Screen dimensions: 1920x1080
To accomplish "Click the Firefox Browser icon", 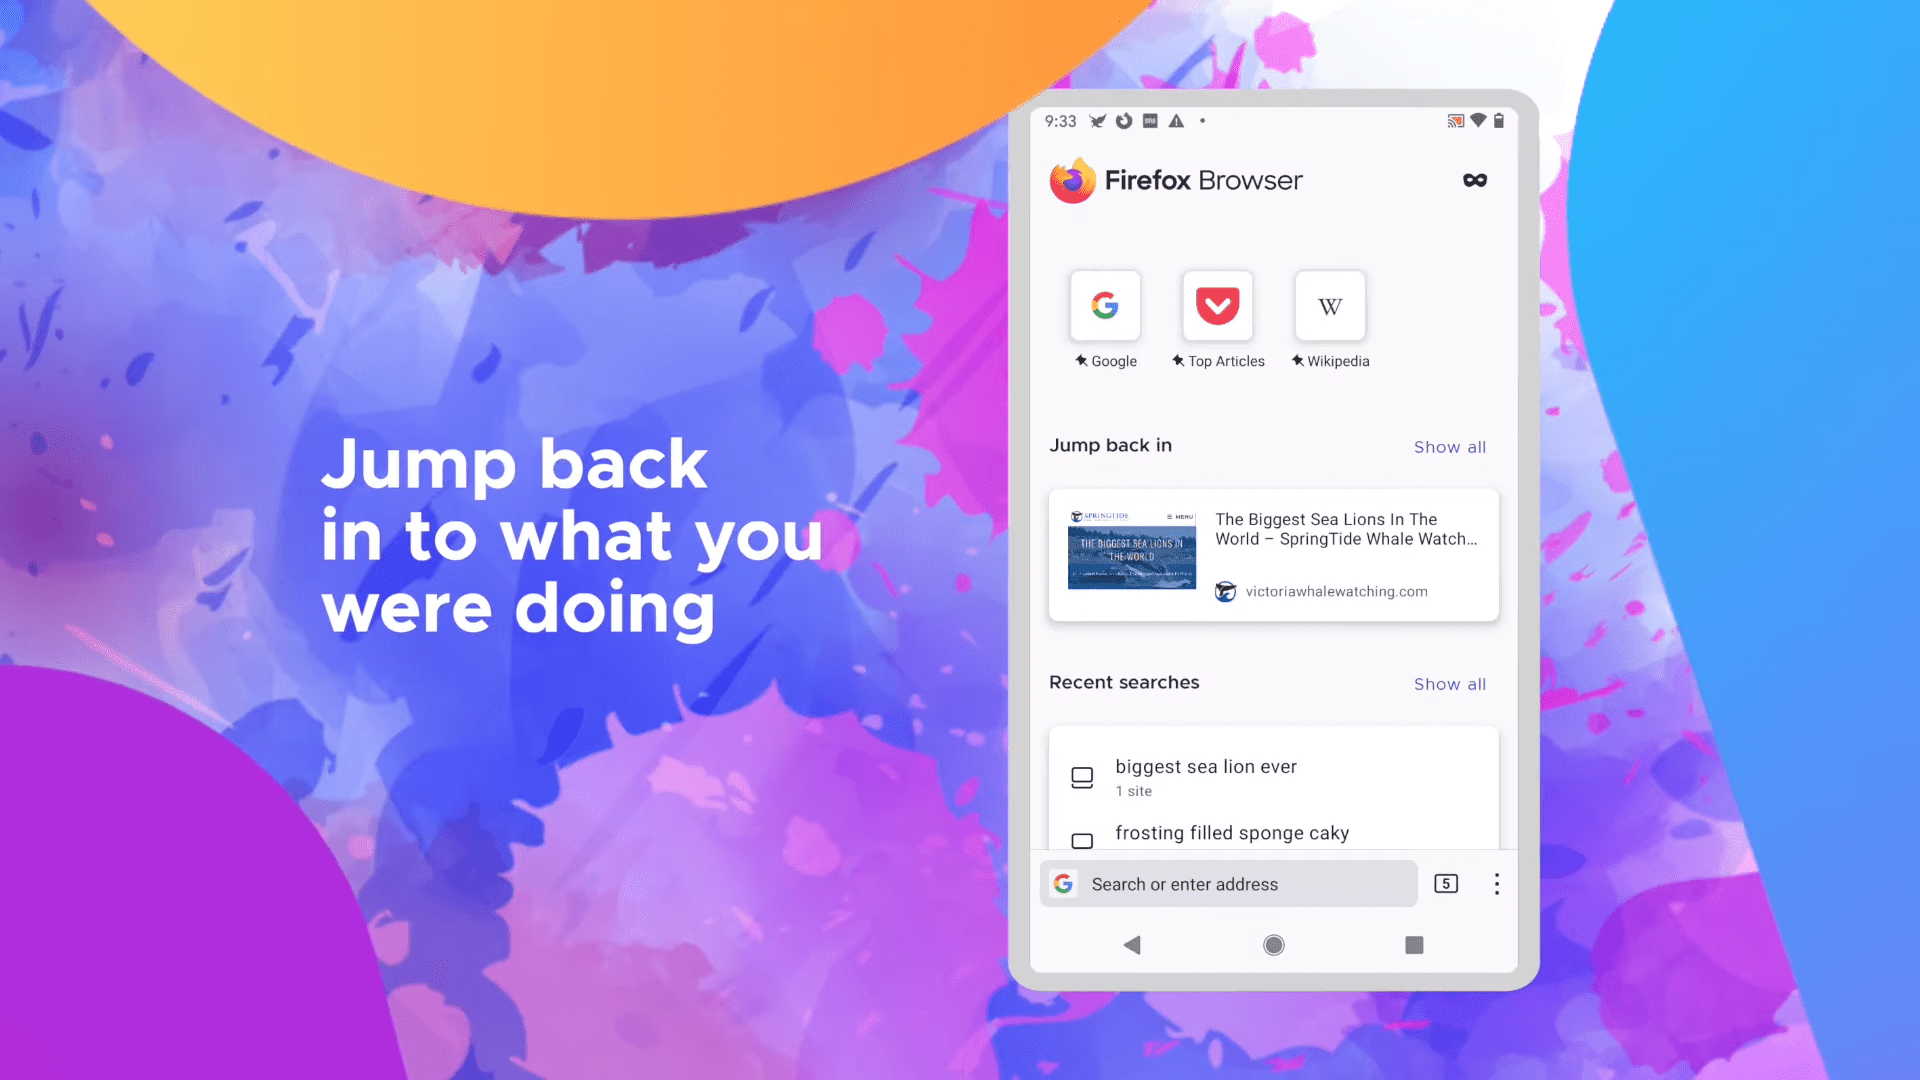I will click(x=1071, y=179).
